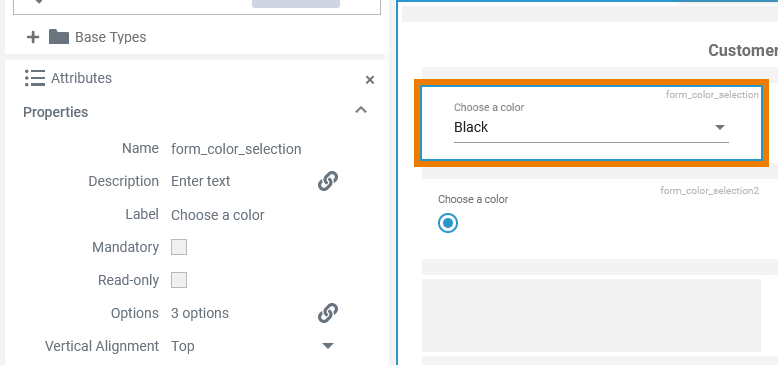Select the form_color_selection2 field
This screenshot has width=778, height=365.
591,216
